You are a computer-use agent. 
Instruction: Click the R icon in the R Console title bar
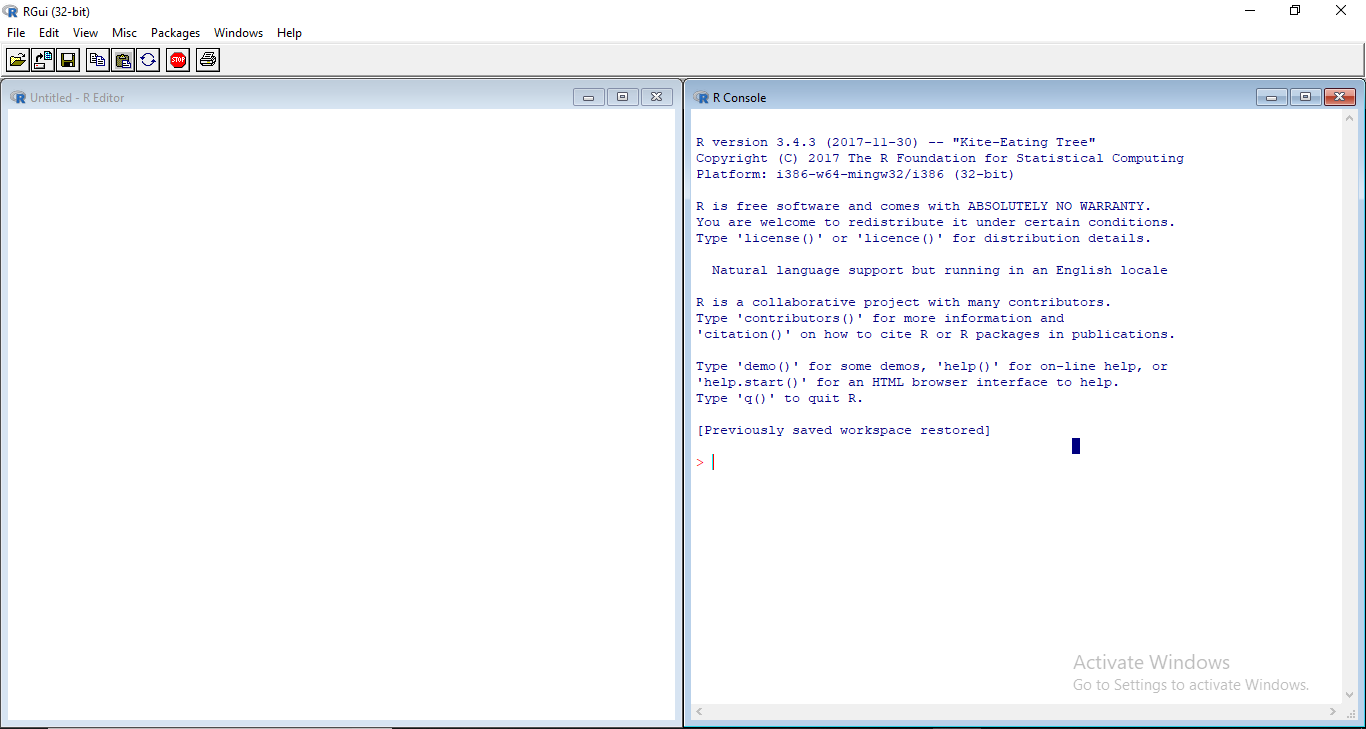coord(701,97)
